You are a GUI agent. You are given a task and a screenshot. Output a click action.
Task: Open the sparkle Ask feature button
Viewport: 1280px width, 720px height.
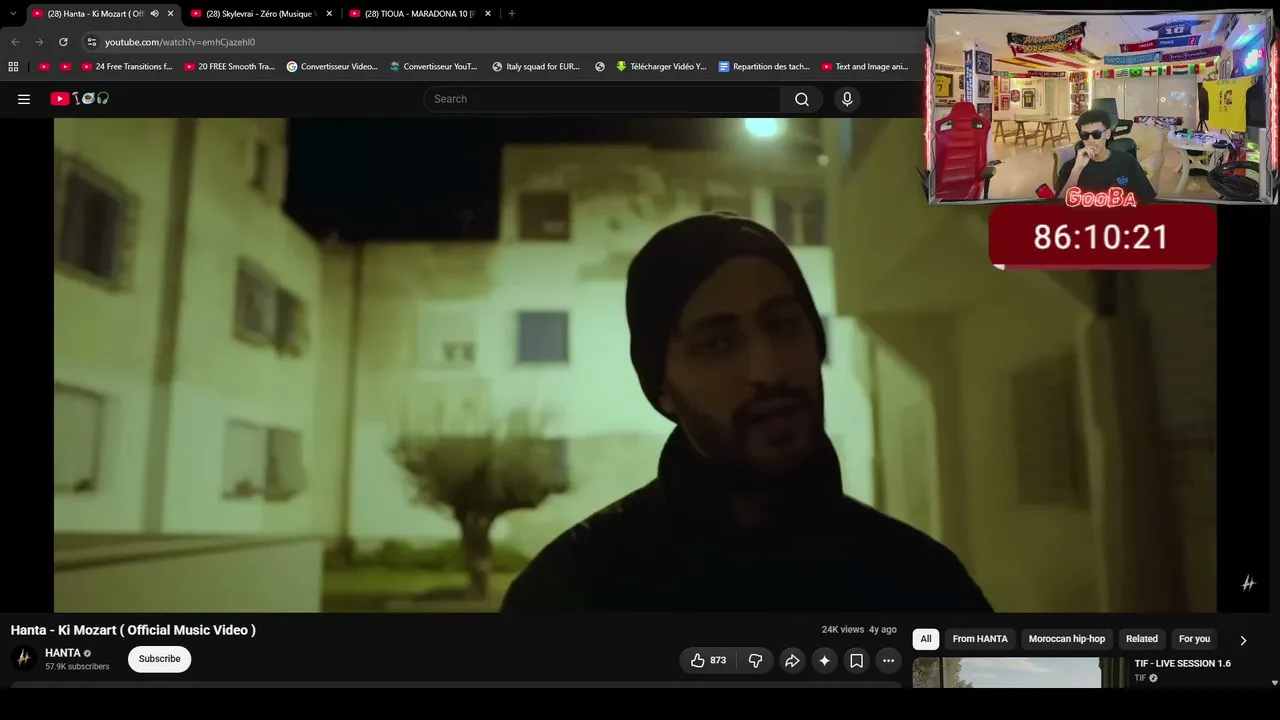tap(824, 660)
